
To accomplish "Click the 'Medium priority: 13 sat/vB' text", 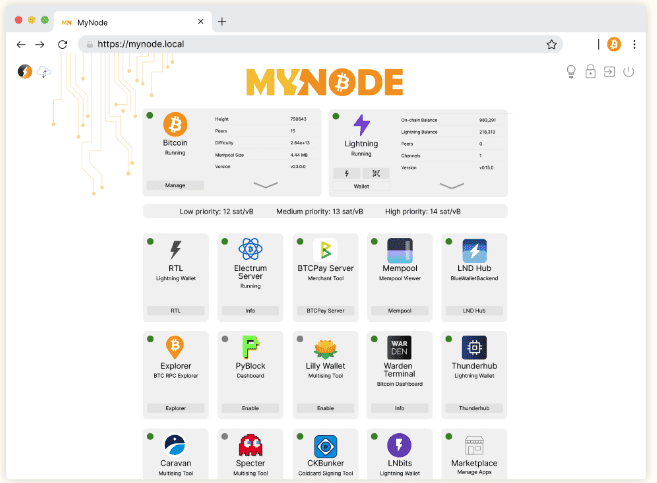I will click(x=320, y=212).
